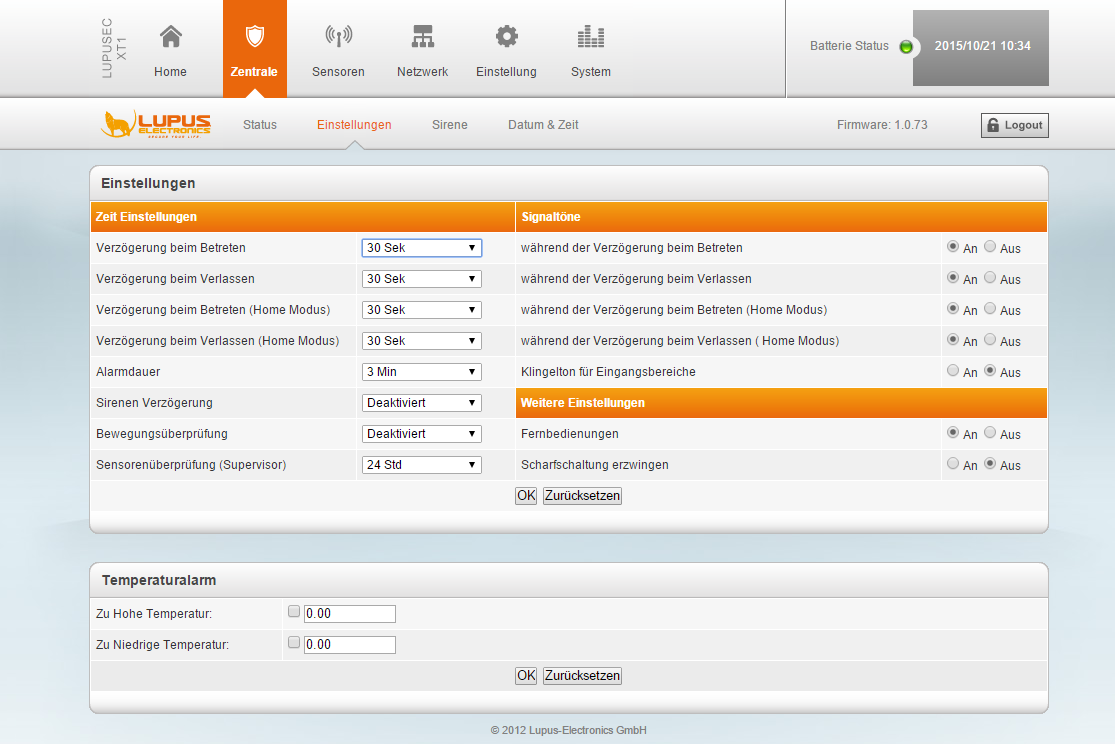Enable the Zu Hohe Temperatur checkbox
Viewport: 1115px width, 744px height.
tap(294, 611)
